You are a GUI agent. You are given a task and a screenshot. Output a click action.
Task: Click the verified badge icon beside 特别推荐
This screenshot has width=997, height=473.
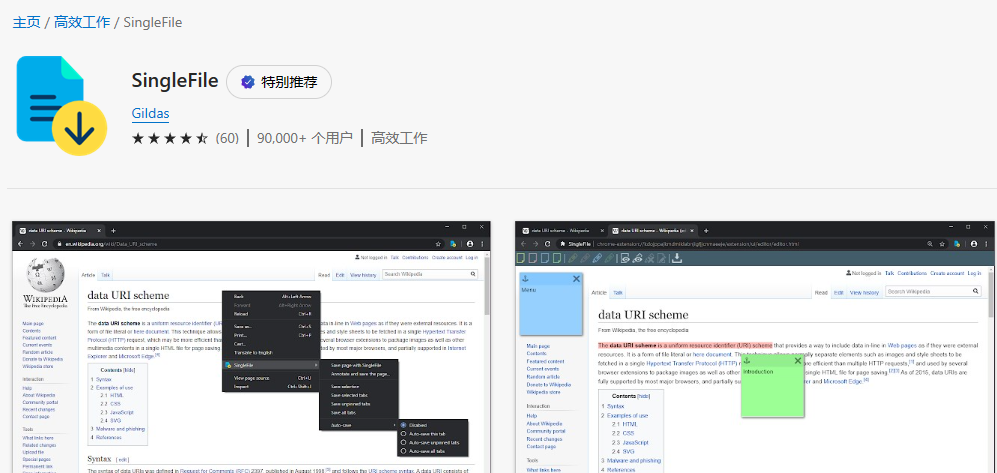click(x=245, y=82)
